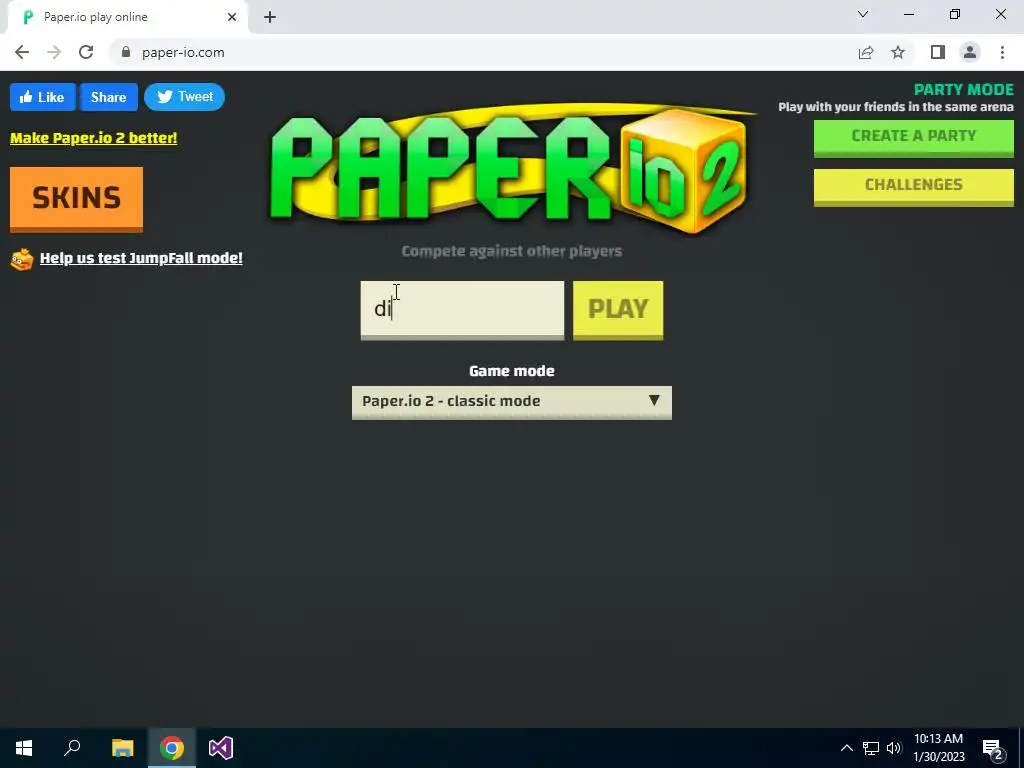Click the Twitter Tweet button

click(184, 97)
